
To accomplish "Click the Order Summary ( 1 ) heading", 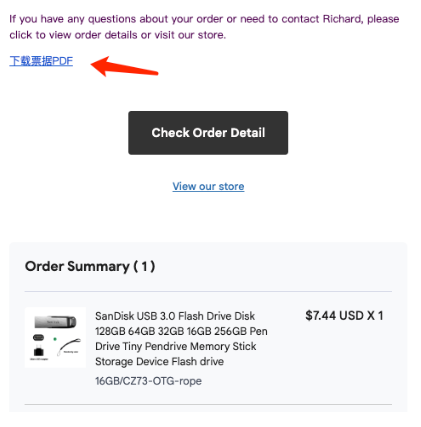I will click(90, 266).
